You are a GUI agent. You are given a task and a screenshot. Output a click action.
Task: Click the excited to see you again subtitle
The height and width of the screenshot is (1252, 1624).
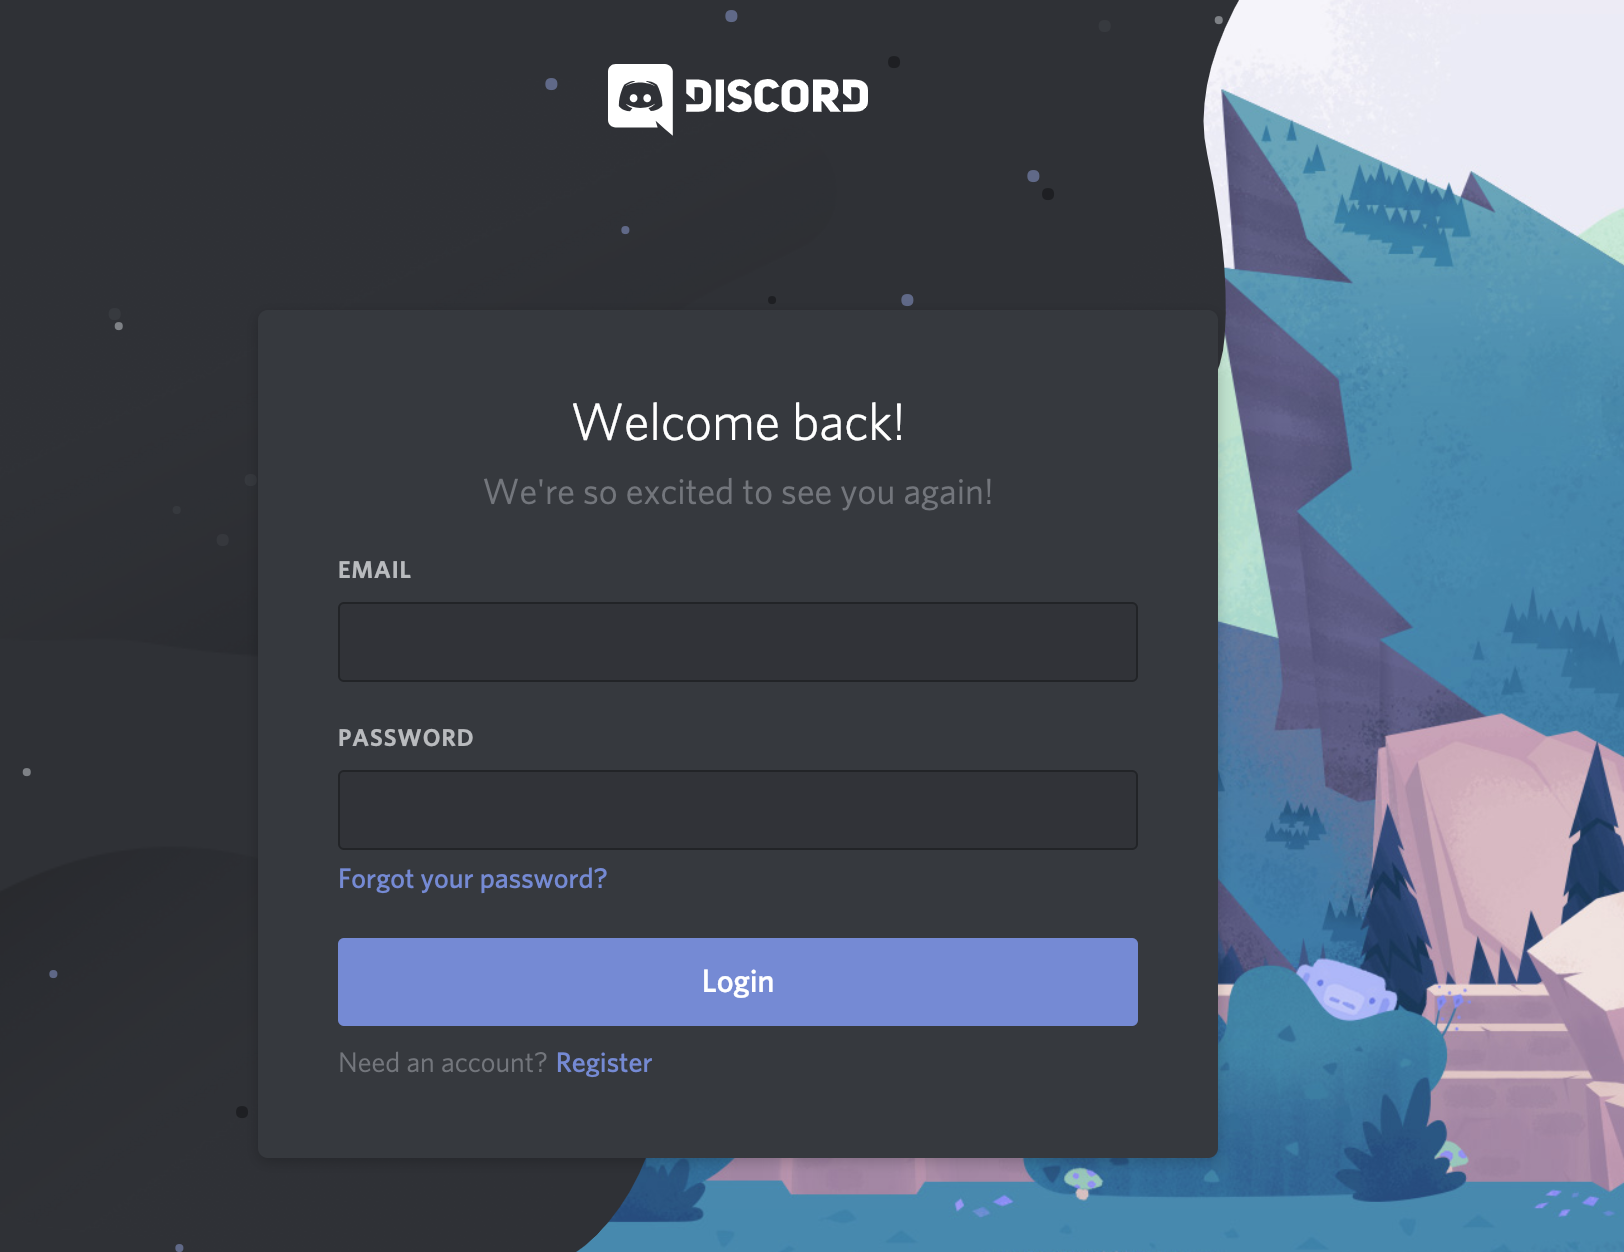point(738,492)
